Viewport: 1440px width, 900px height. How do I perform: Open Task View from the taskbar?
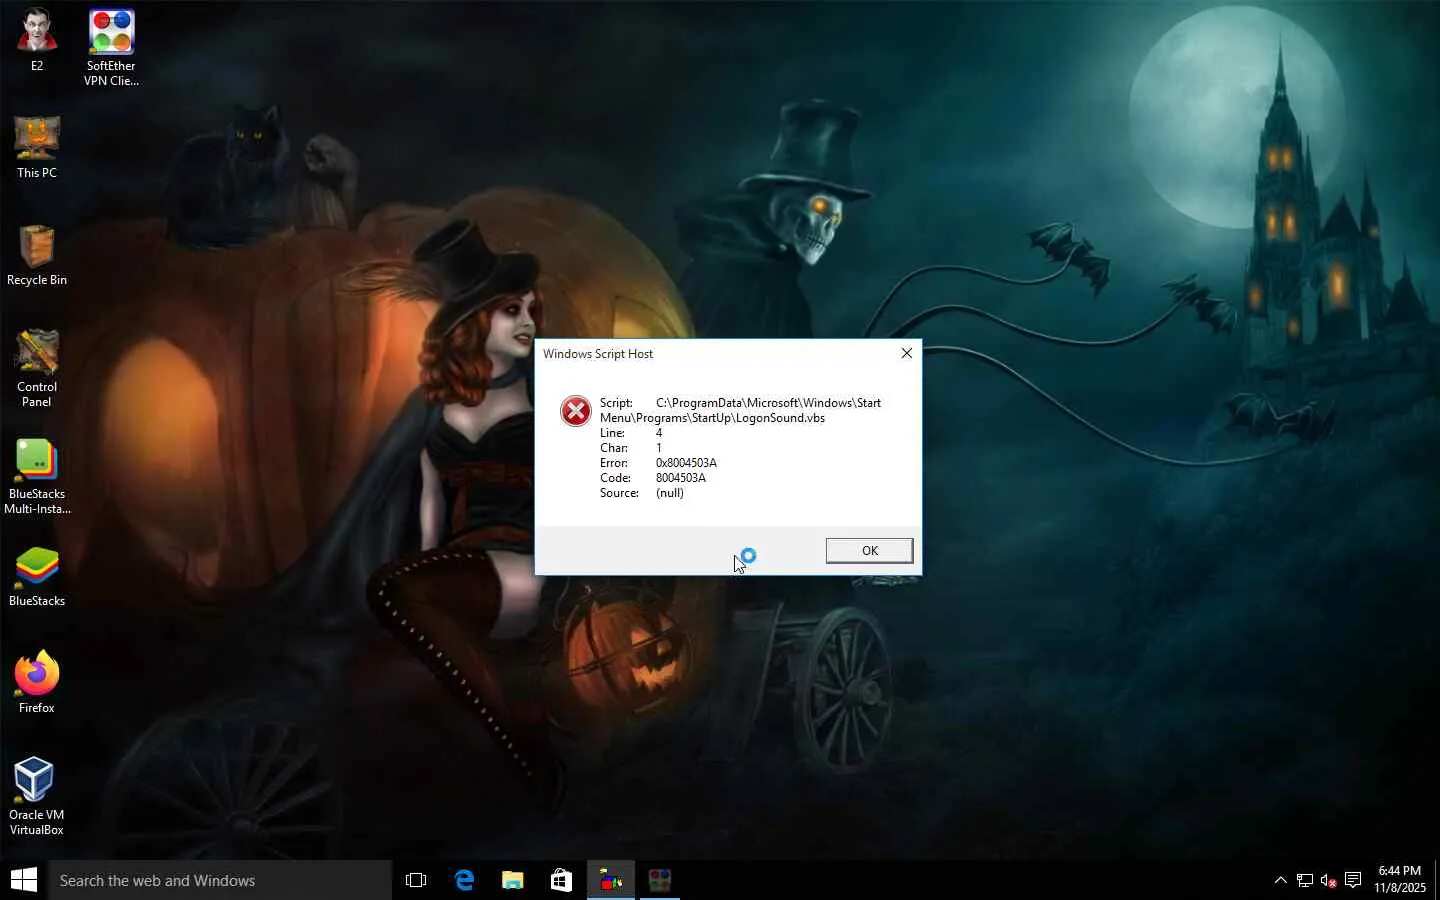[416, 880]
